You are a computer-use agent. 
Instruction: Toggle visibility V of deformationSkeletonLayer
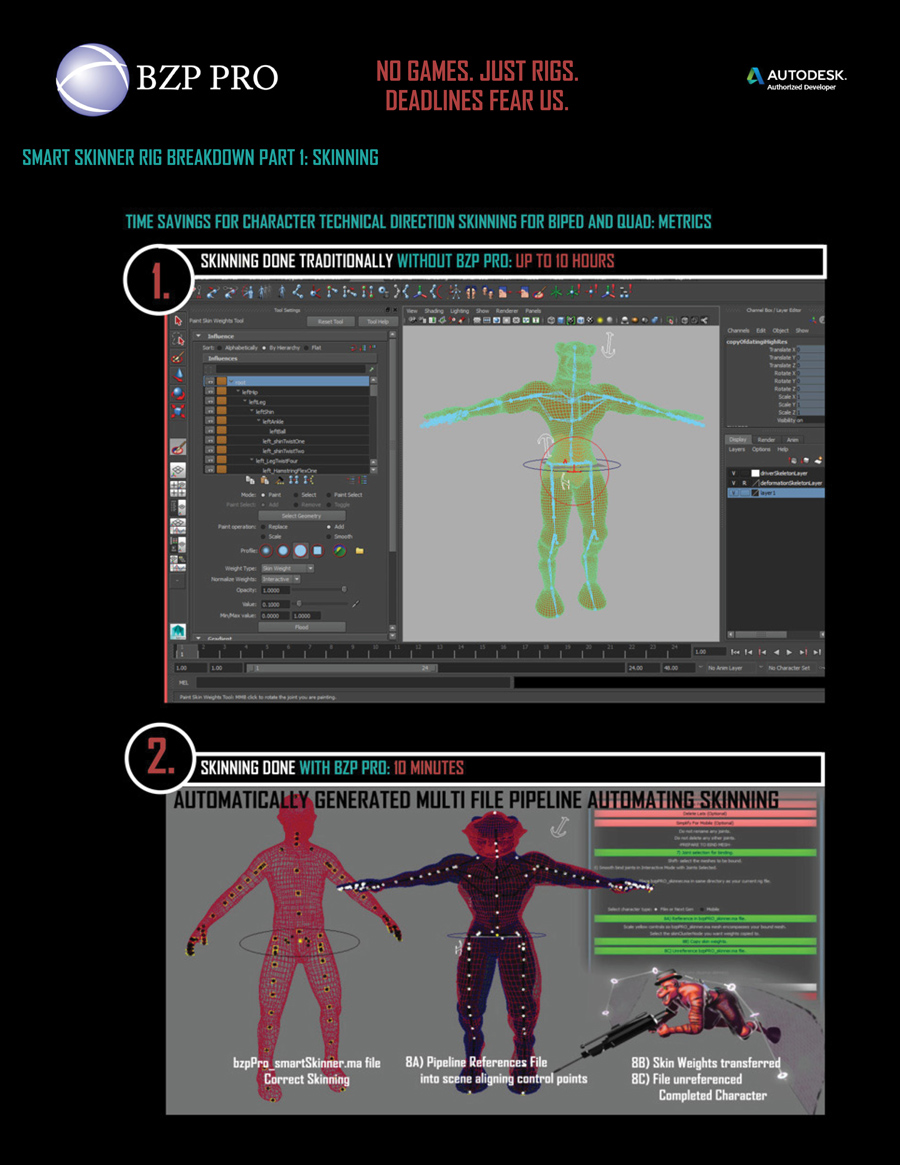point(734,483)
